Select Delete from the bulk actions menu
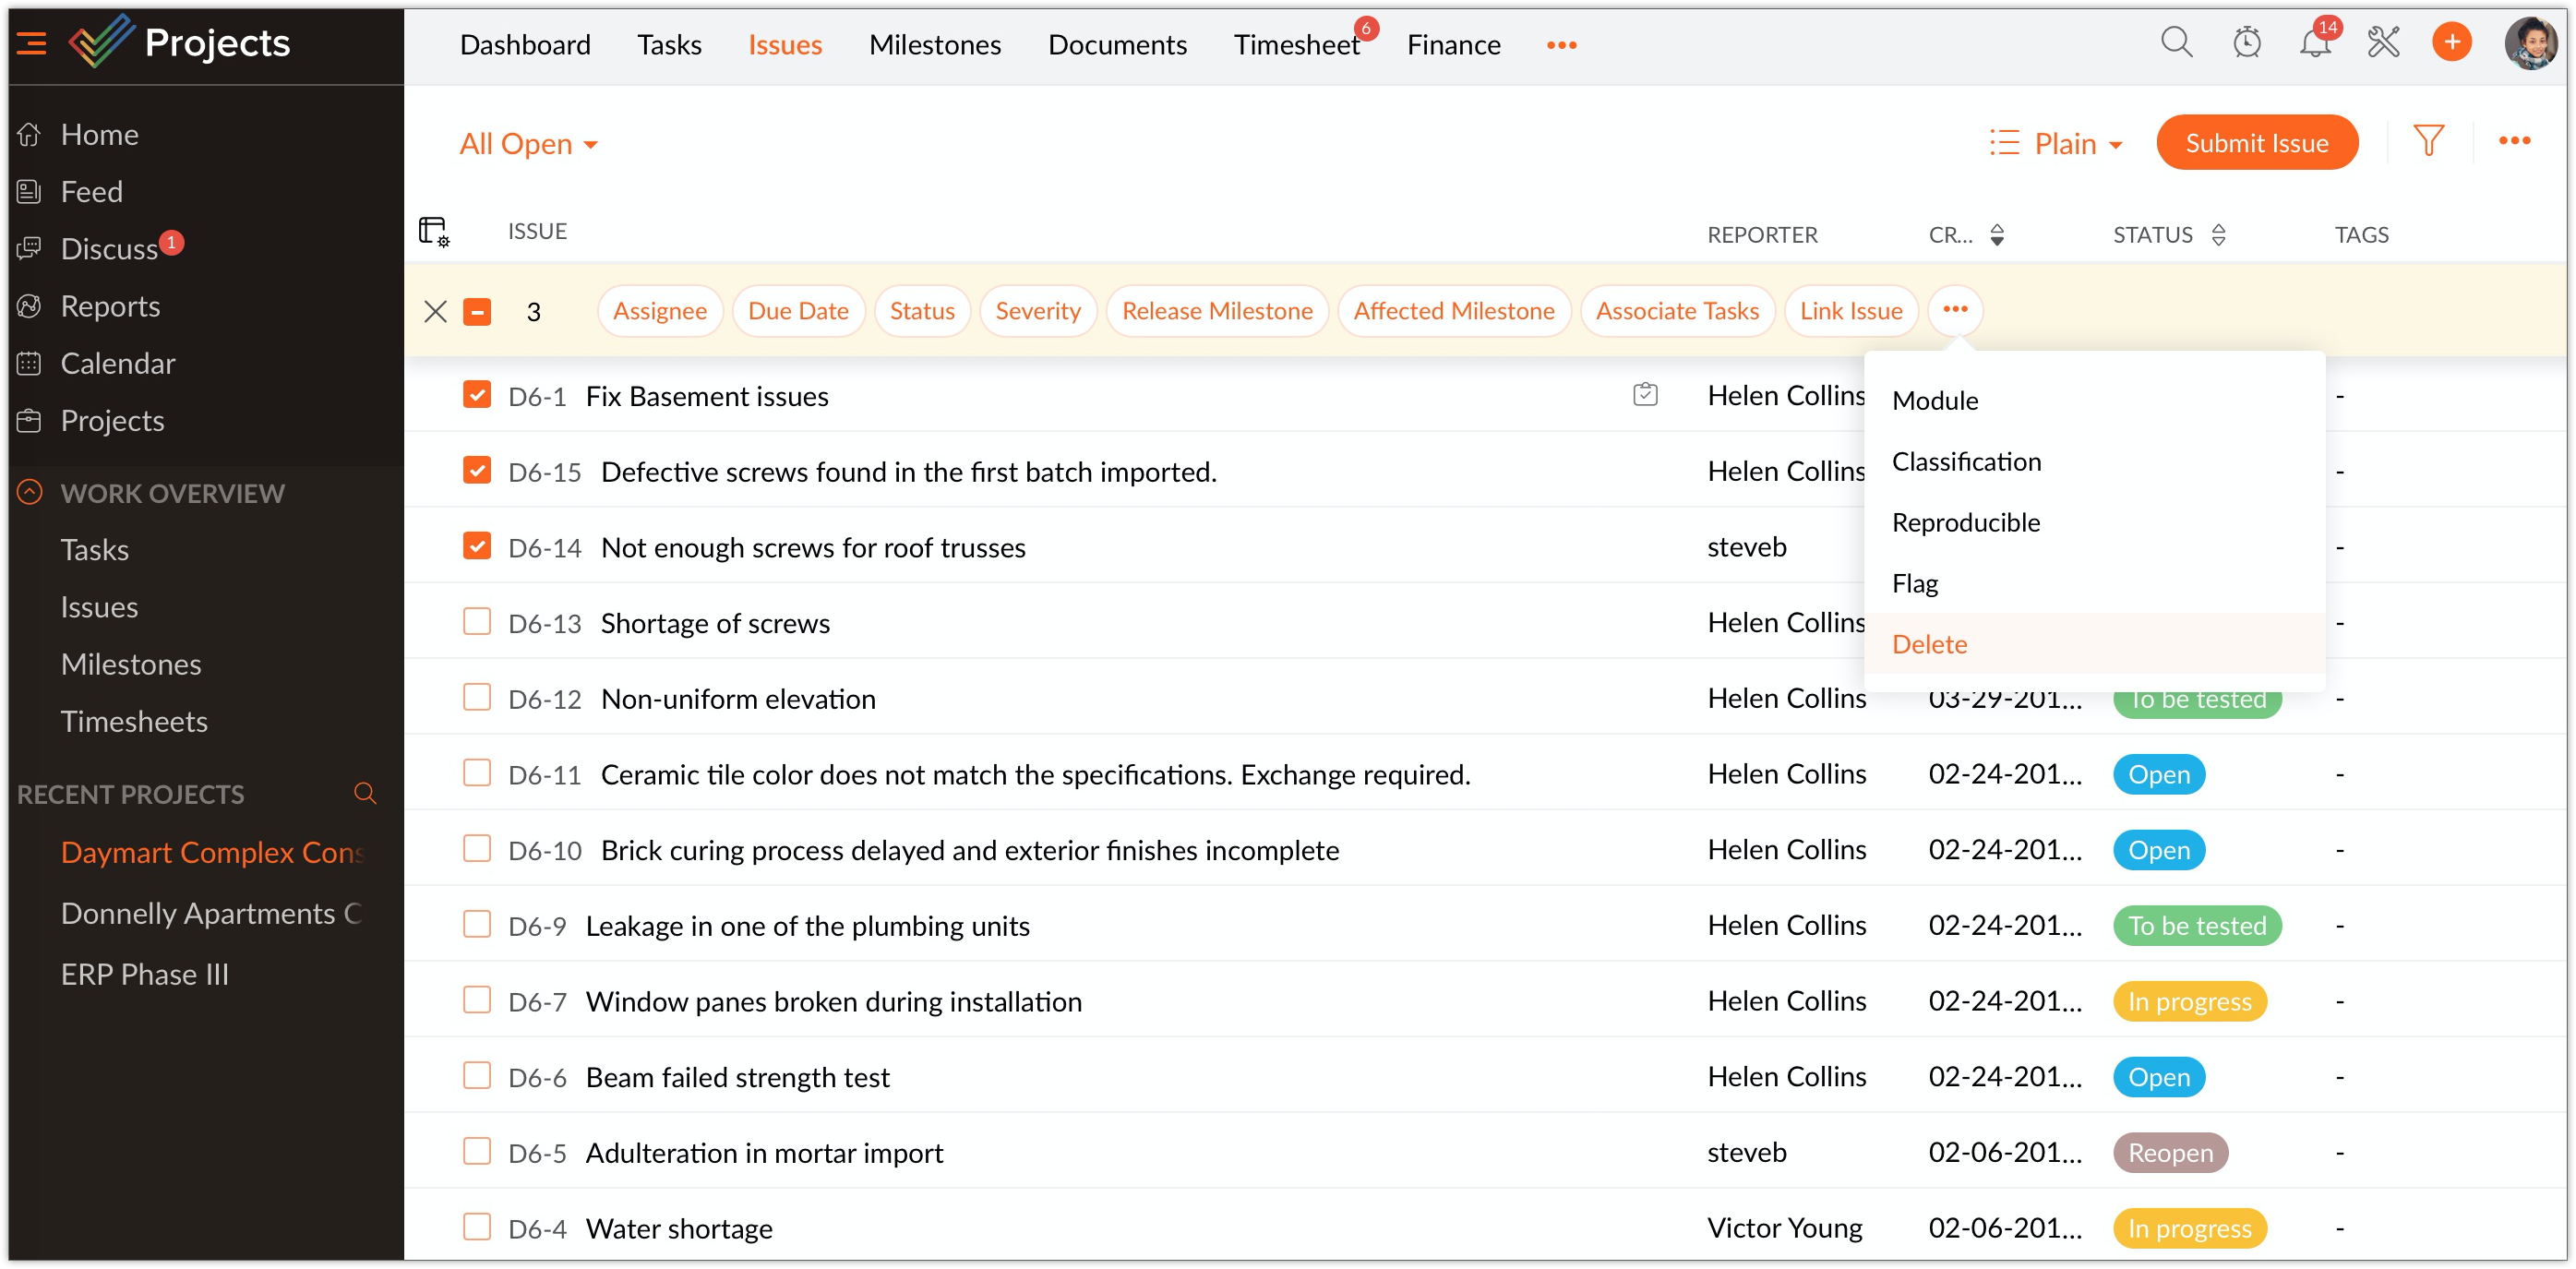Image resolution: width=2576 pixels, height=1269 pixels. pyautogui.click(x=1929, y=644)
